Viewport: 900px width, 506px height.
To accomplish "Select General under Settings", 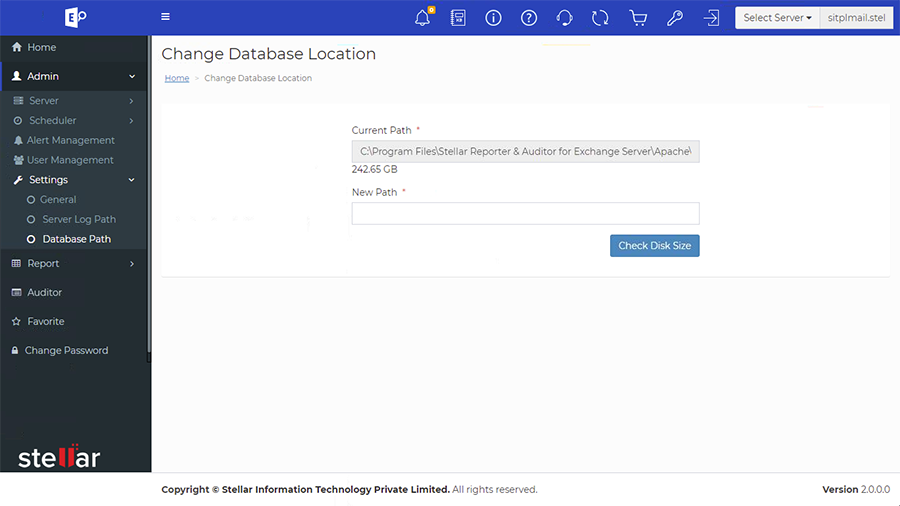I will [x=58, y=200].
